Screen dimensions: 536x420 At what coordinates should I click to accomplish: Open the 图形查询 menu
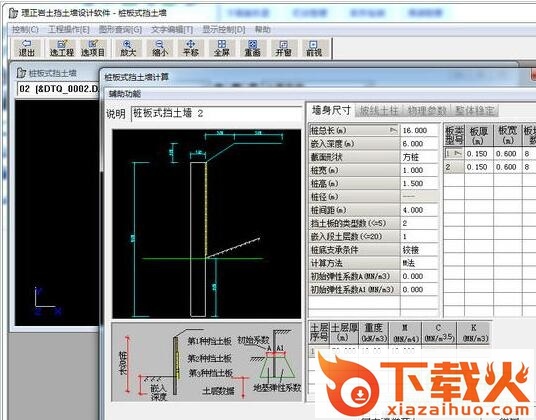pyautogui.click(x=120, y=30)
